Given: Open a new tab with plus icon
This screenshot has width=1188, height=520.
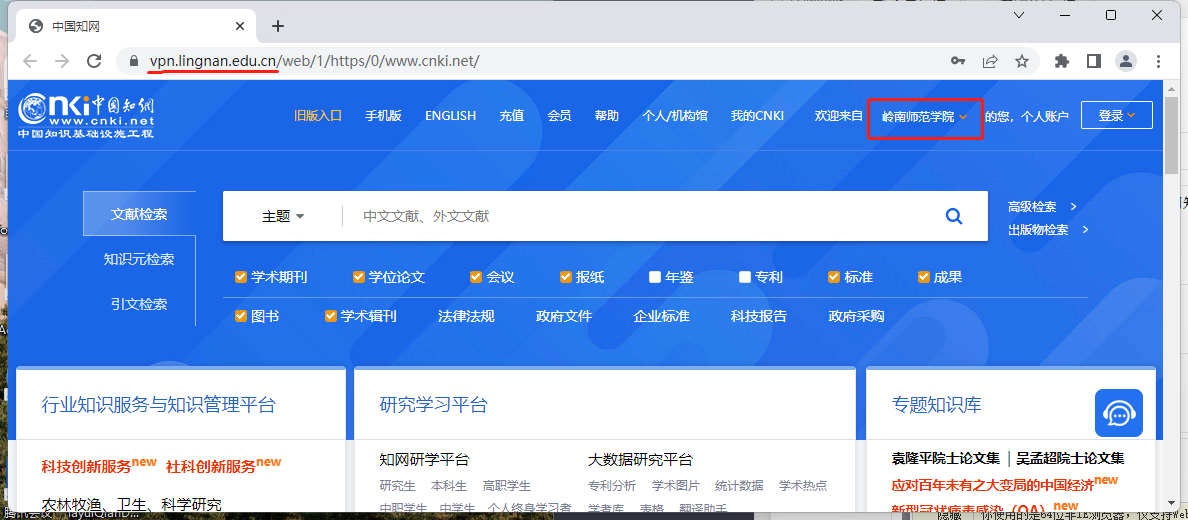Looking at the screenshot, I should pos(277,27).
